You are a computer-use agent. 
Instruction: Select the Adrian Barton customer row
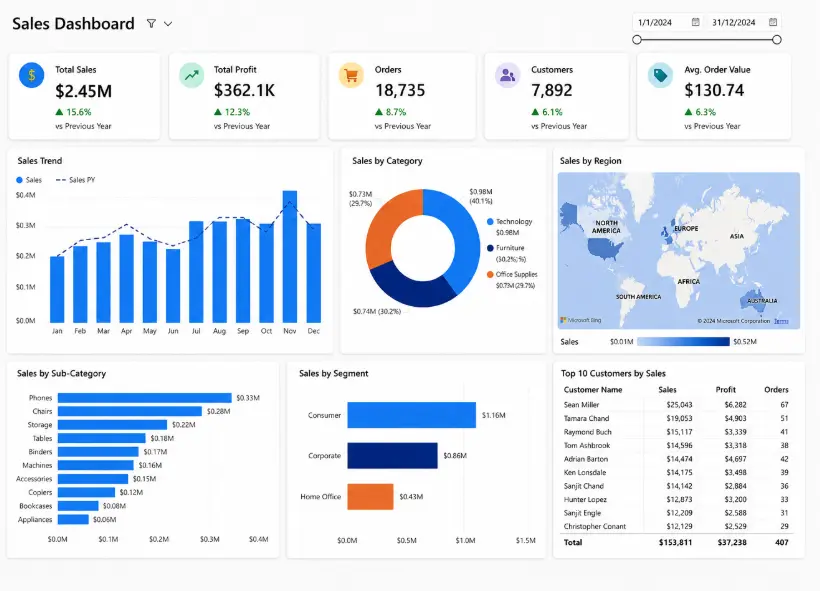click(x=676, y=459)
